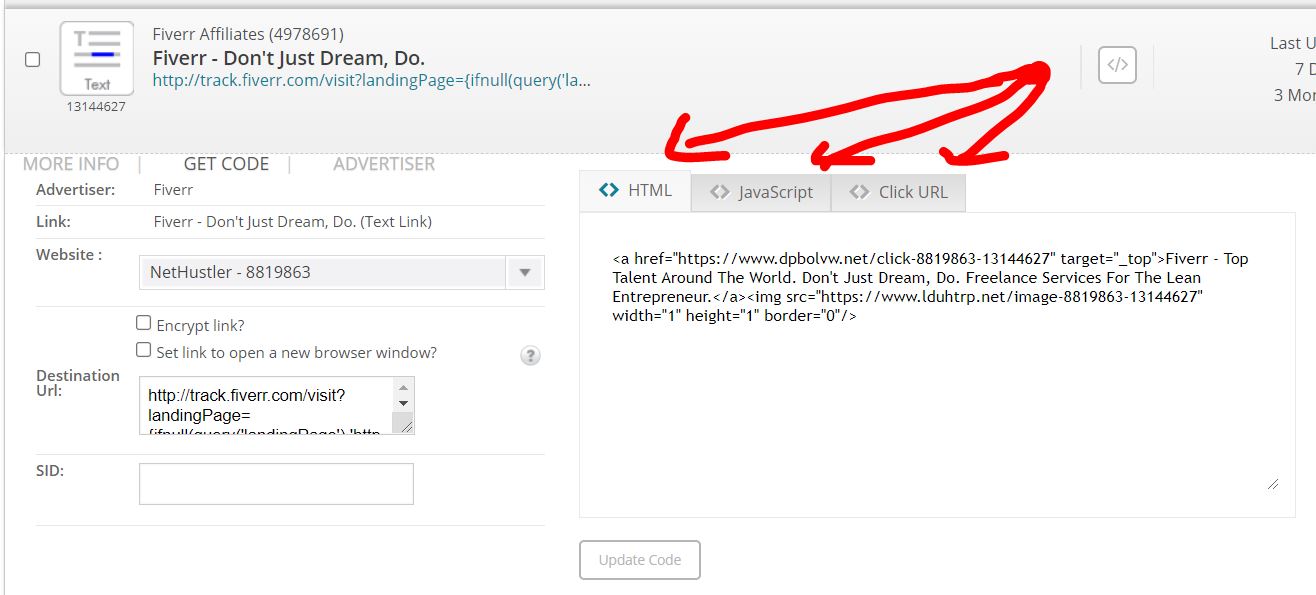Click the JavaScript tab code icon
This screenshot has height=595, width=1316.
(720, 192)
